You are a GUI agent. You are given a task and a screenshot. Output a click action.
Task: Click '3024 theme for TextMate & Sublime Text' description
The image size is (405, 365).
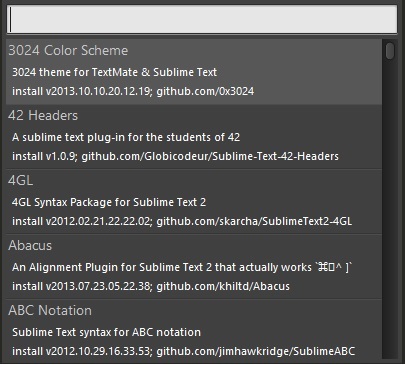click(114, 72)
